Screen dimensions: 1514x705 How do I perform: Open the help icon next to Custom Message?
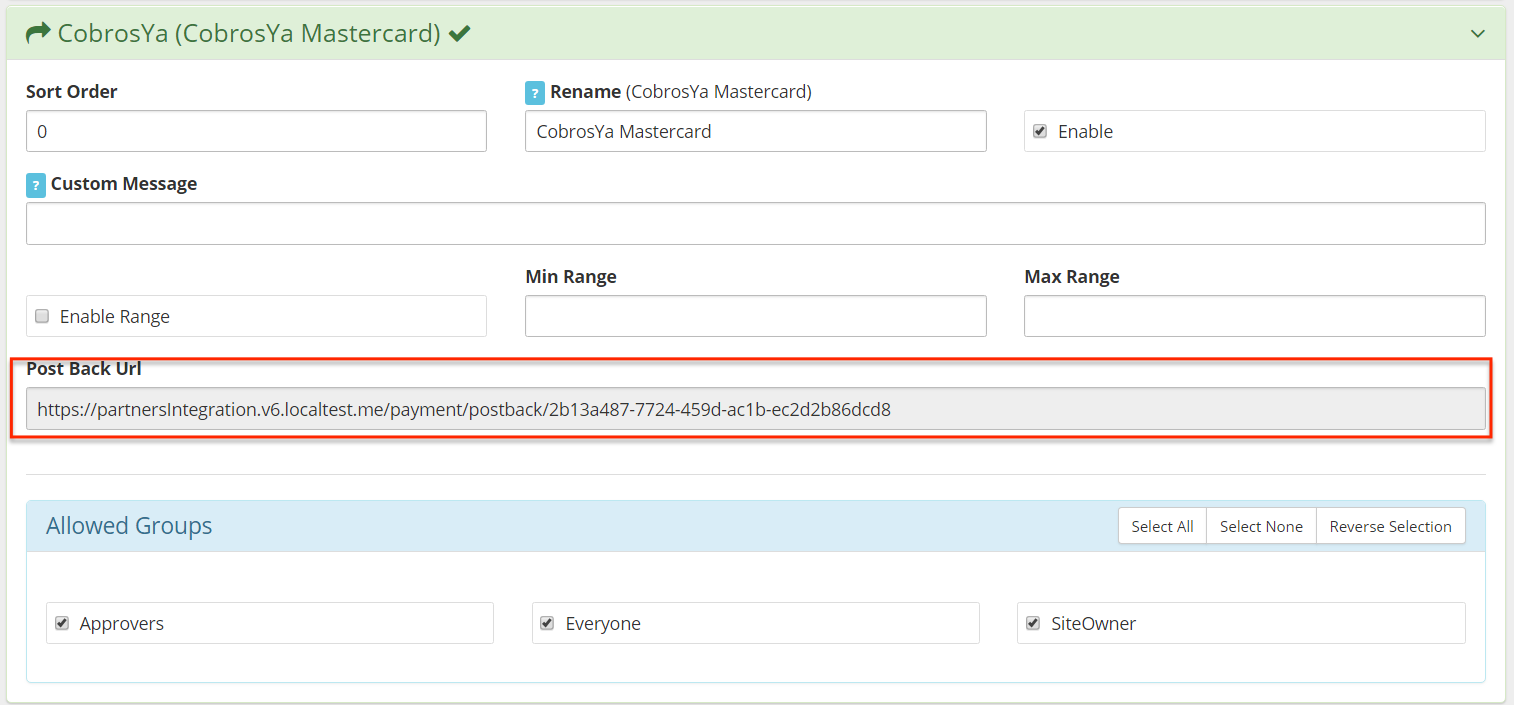click(36, 185)
